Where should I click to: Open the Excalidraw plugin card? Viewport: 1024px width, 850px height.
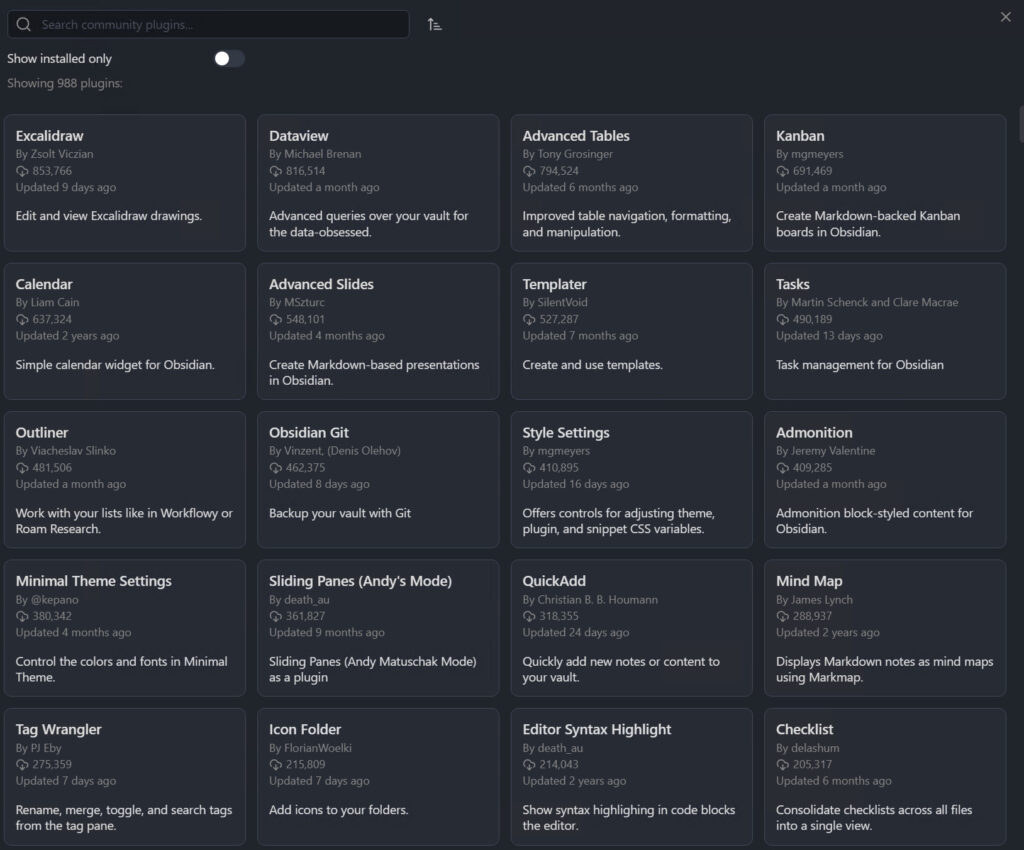[x=125, y=183]
